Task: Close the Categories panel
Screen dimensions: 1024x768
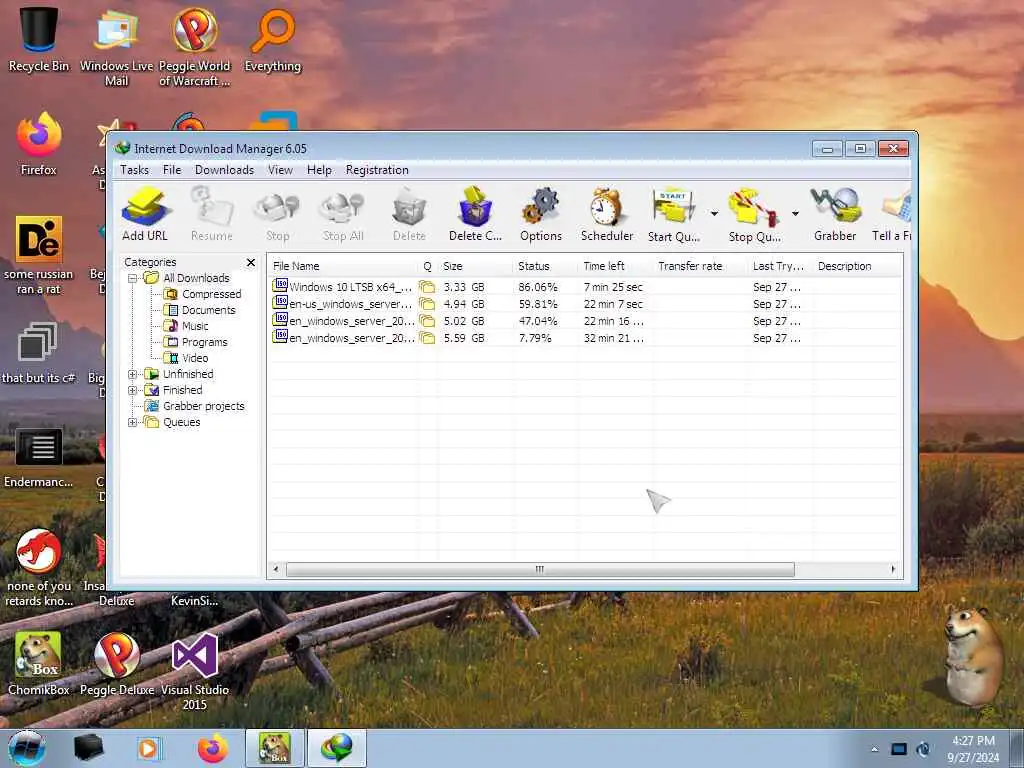Action: tap(251, 263)
